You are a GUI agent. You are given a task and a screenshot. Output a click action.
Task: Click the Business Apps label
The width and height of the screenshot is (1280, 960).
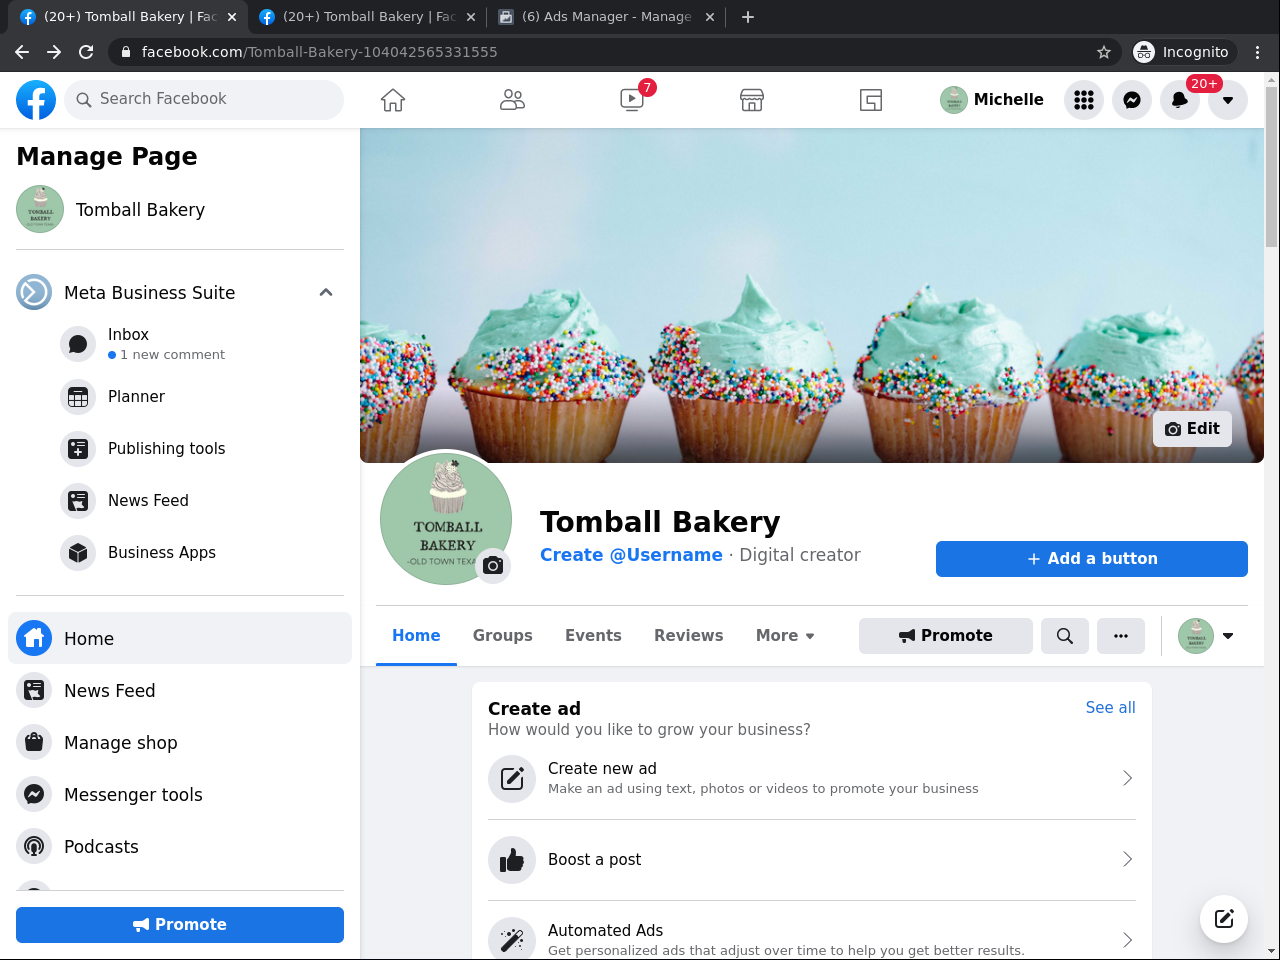[x=162, y=553]
